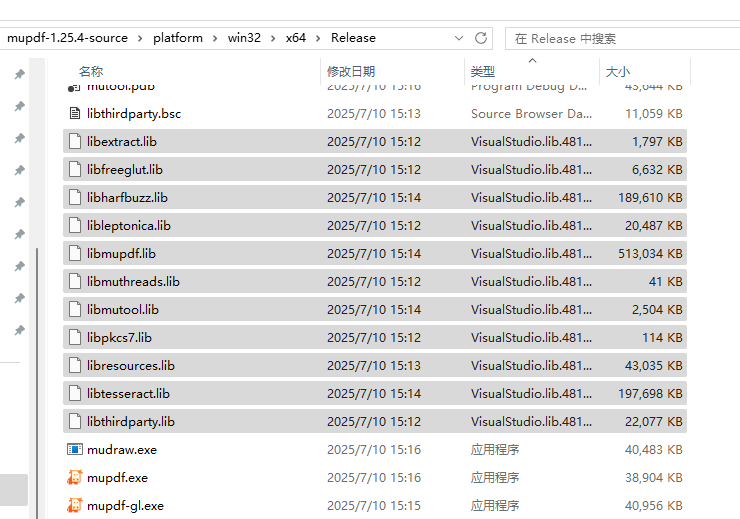Click the 2025/7/10 15:13 date of libresources.lib
Screen dimensions: 740x519
(x=374, y=365)
